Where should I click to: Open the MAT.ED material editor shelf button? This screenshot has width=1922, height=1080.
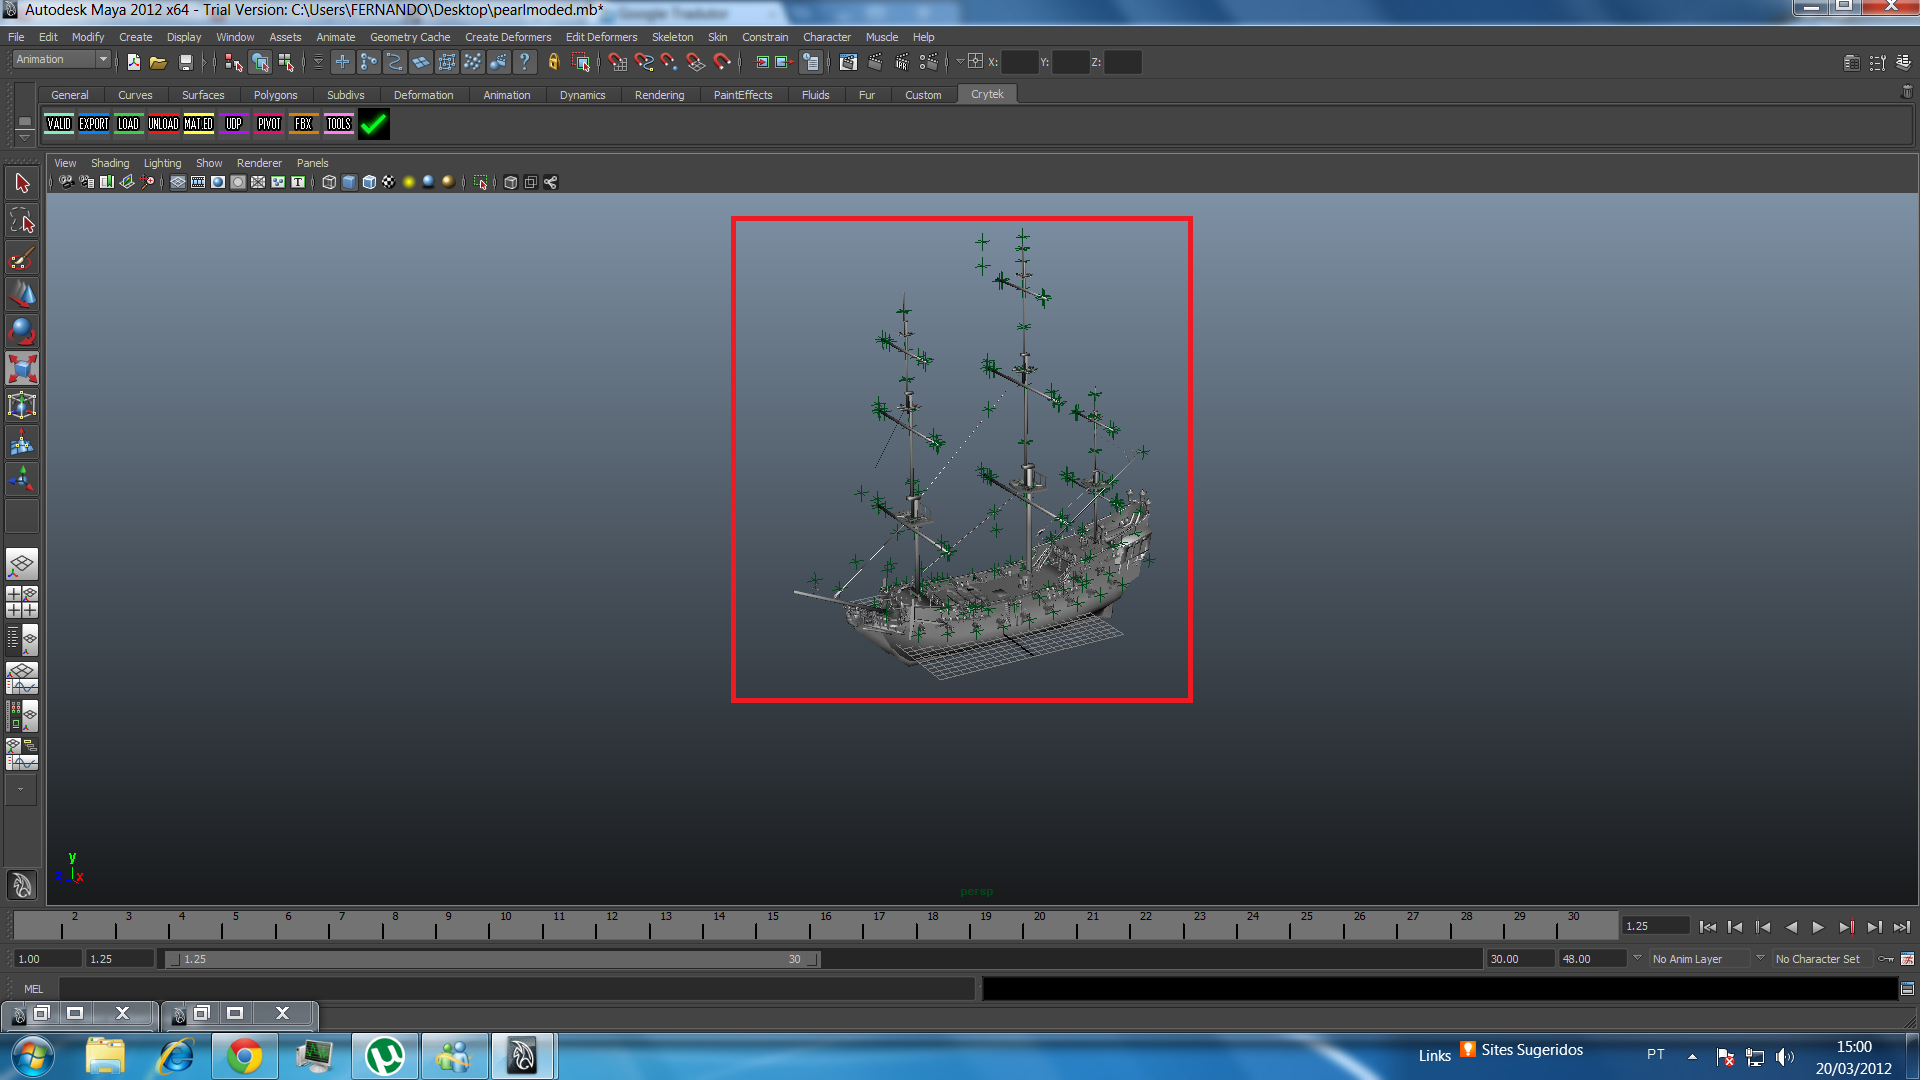click(199, 124)
